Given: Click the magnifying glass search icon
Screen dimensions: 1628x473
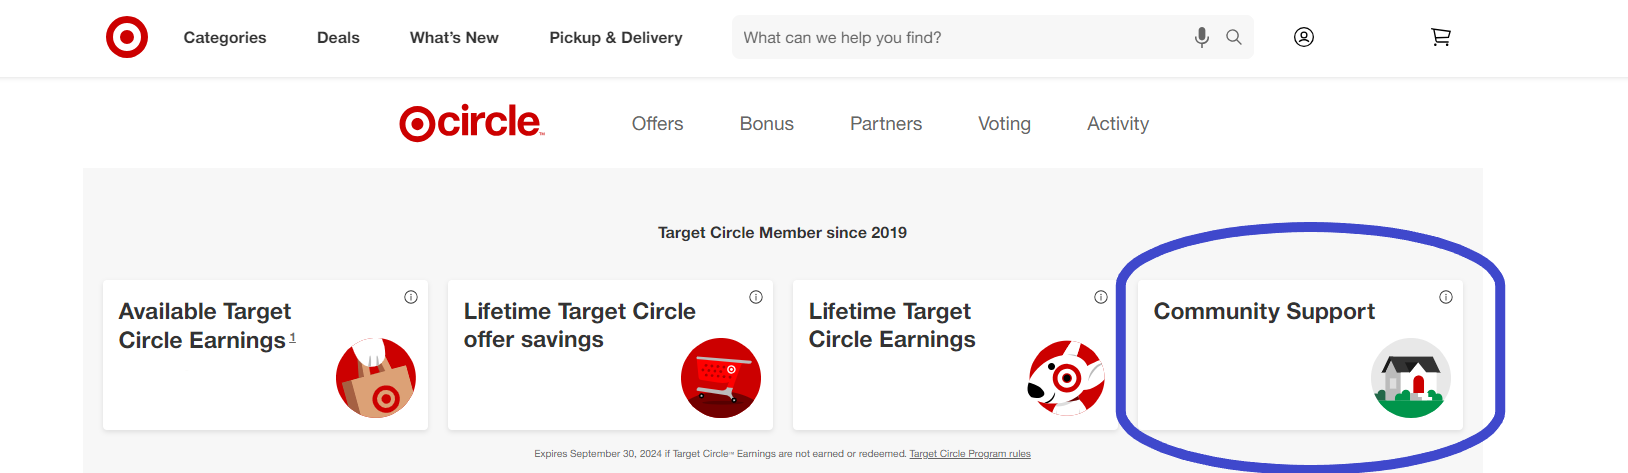Looking at the screenshot, I should point(1234,37).
